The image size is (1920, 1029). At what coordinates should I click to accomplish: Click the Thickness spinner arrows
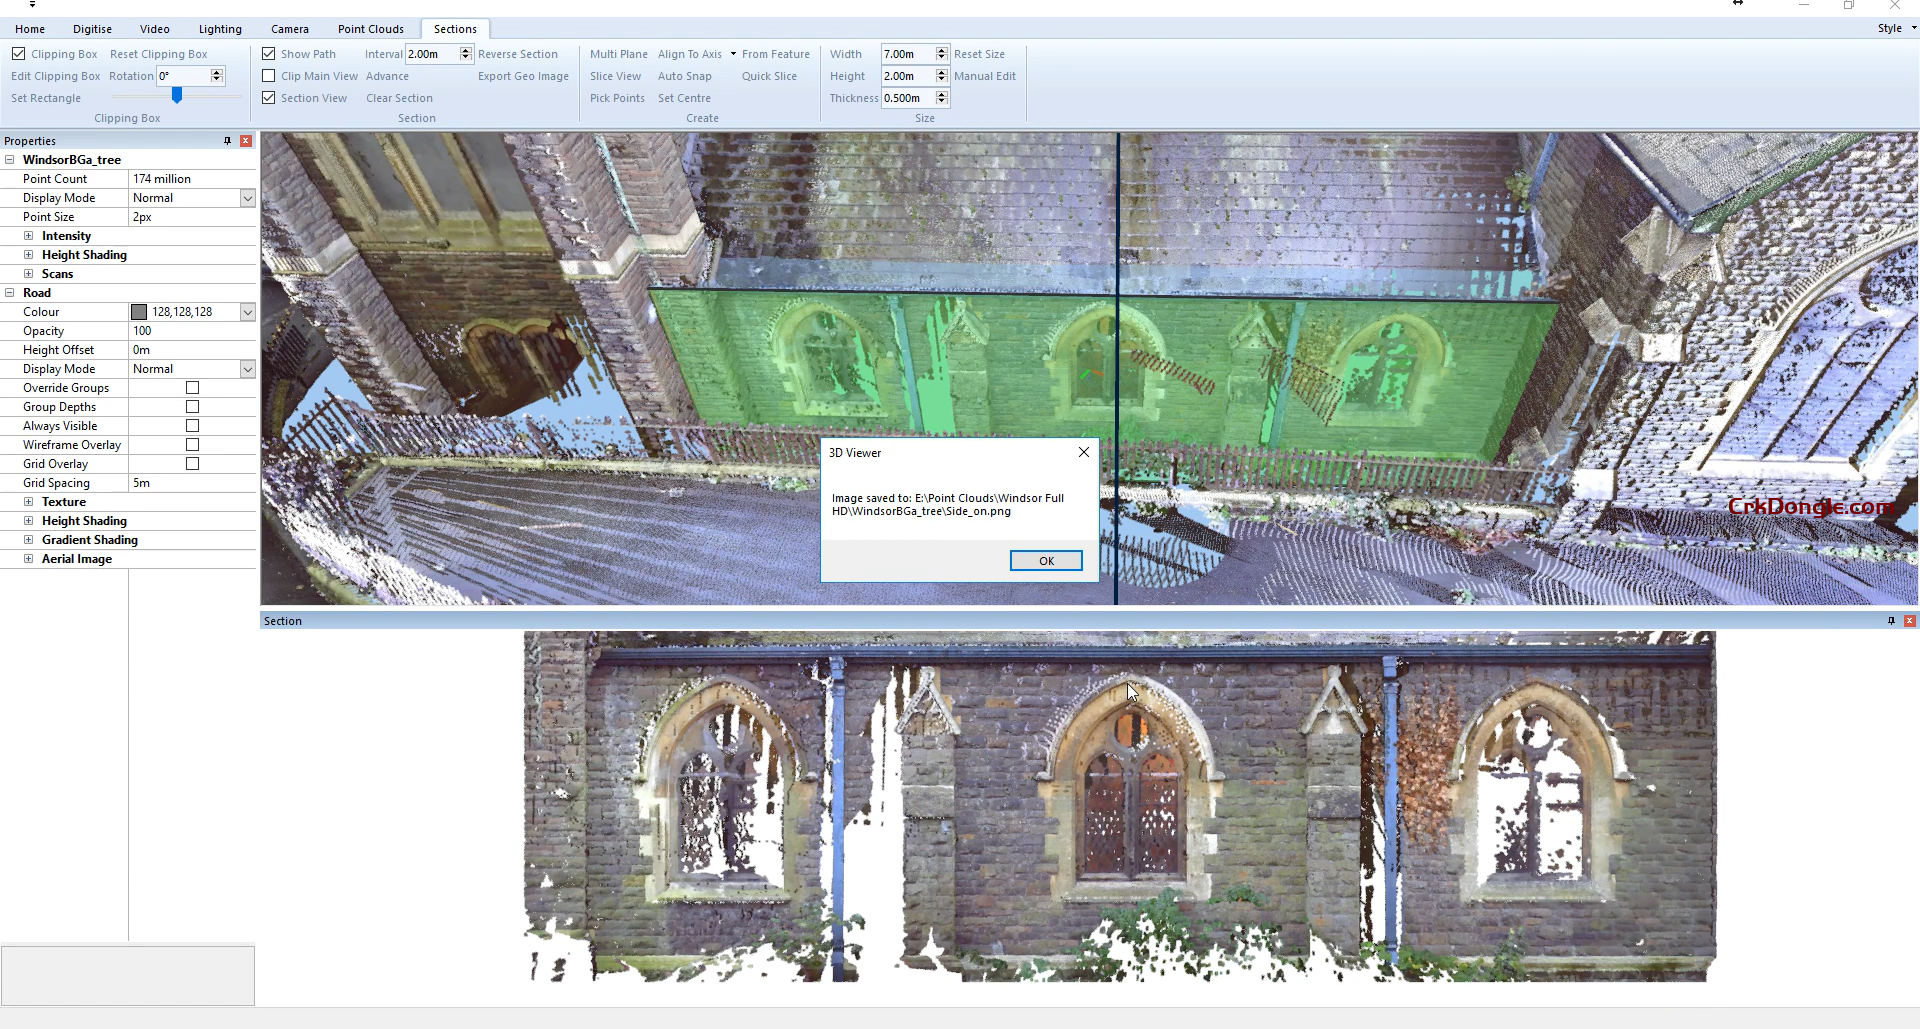tap(941, 98)
